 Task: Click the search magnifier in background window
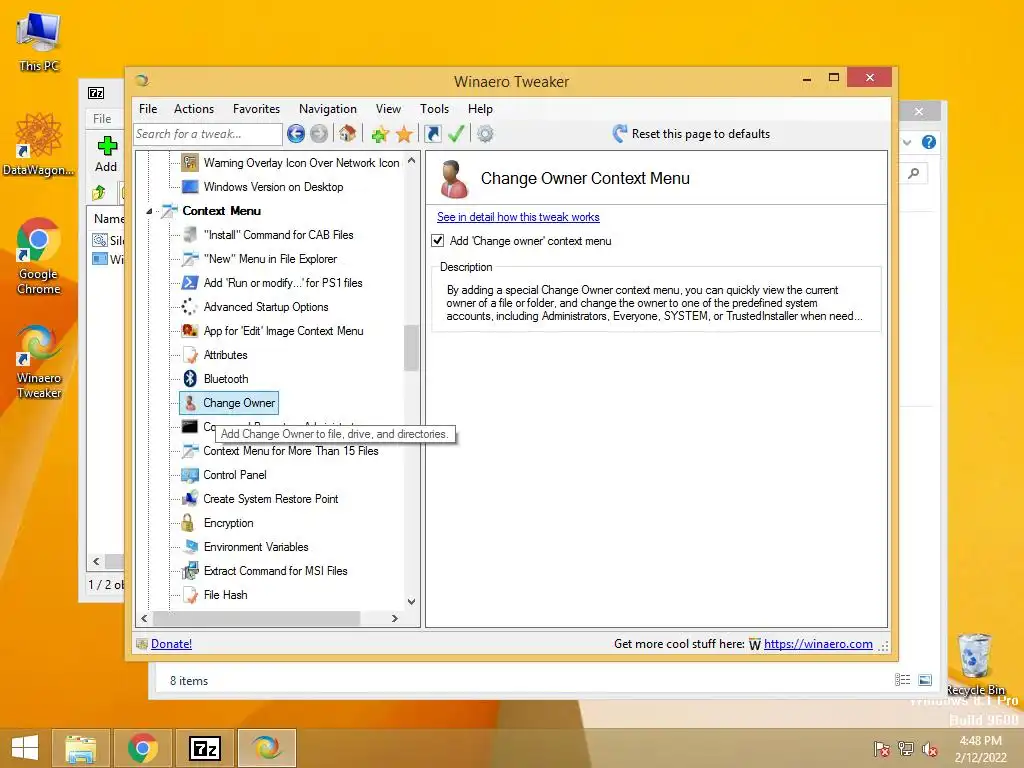tap(914, 173)
